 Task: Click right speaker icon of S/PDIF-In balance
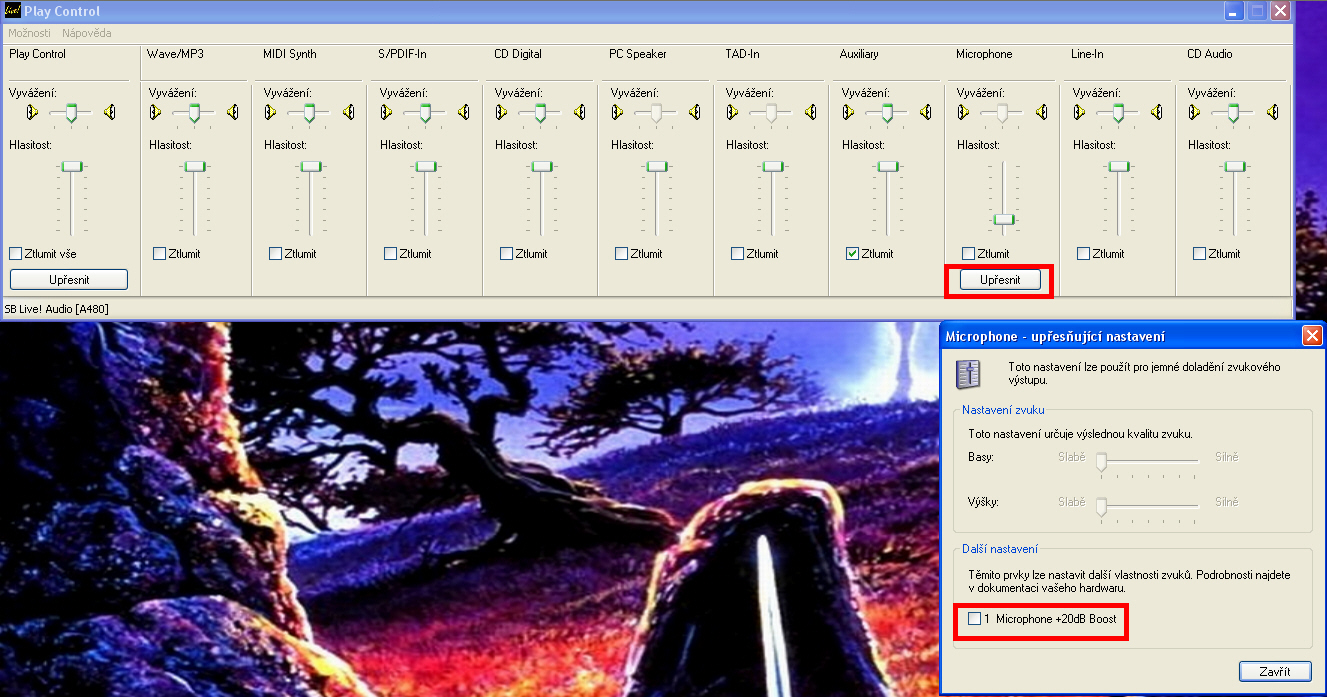[x=464, y=112]
